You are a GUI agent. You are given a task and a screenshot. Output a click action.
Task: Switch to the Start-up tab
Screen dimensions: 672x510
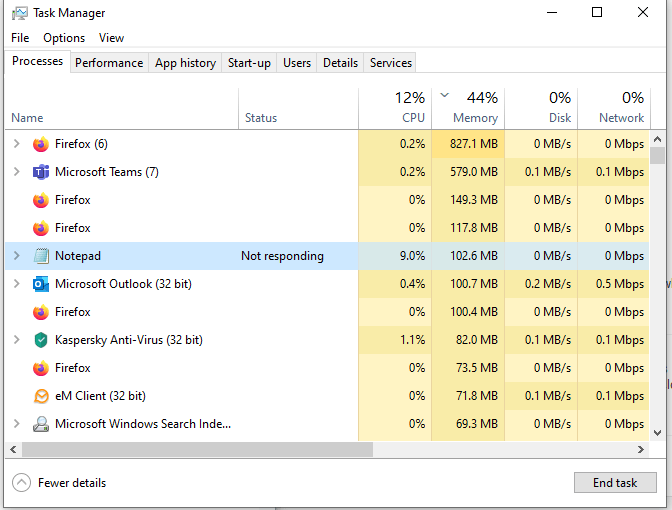pos(249,63)
